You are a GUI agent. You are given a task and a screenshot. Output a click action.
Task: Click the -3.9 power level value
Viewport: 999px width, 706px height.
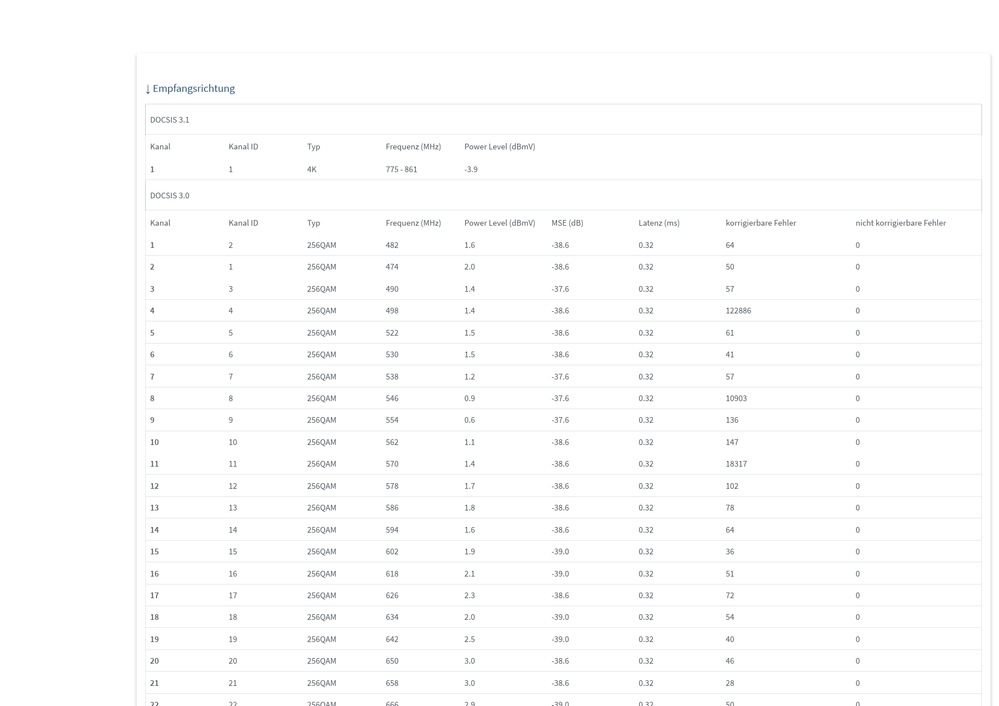point(471,170)
